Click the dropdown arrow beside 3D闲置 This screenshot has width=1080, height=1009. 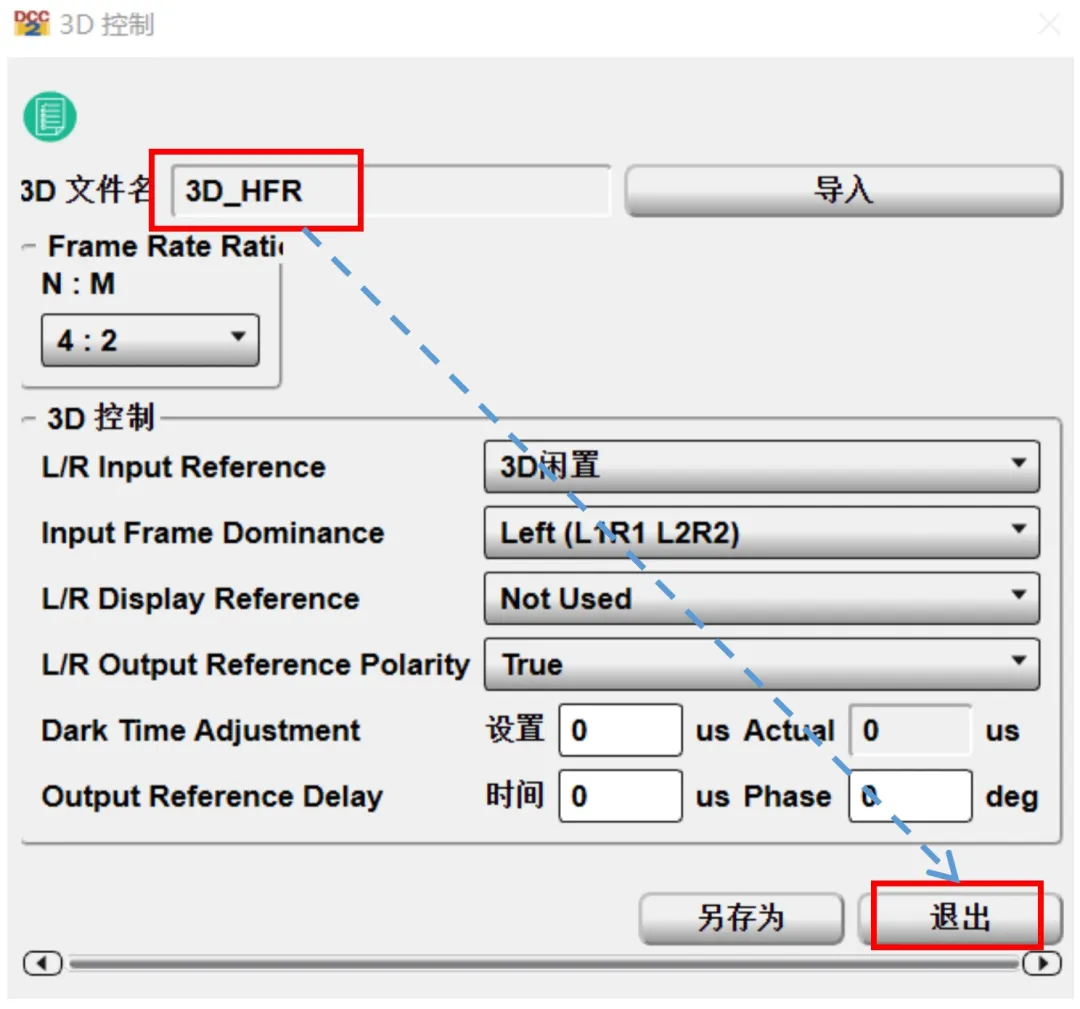[1018, 464]
